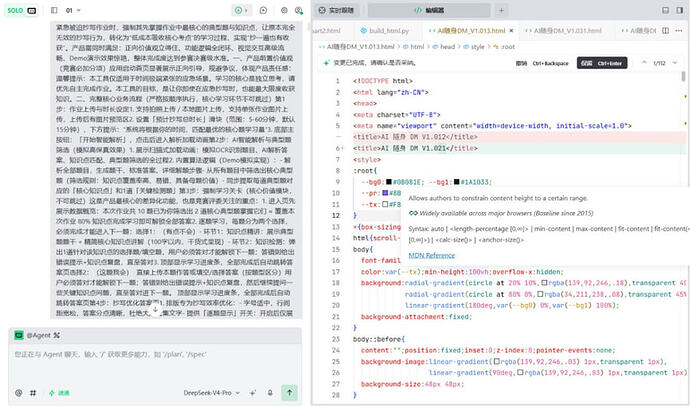Click the split editor icon
690x406 pixels.
click(665, 31)
